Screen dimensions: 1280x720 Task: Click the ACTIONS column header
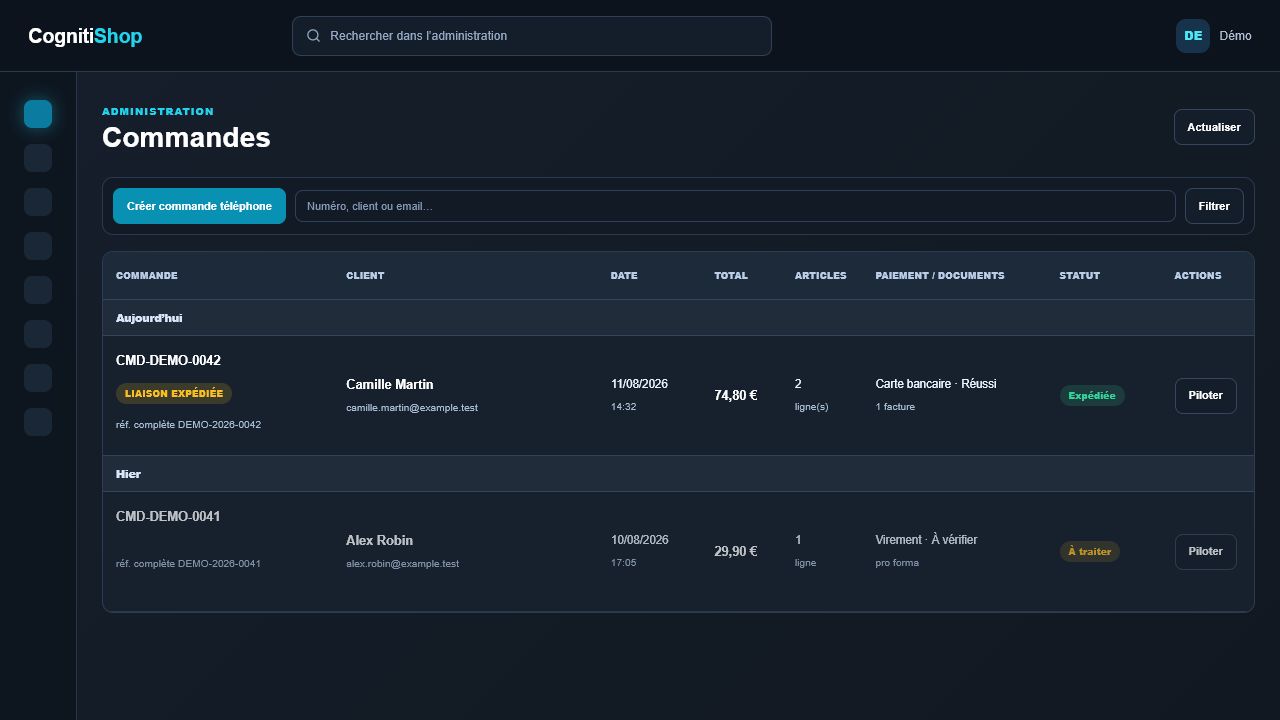(1198, 276)
